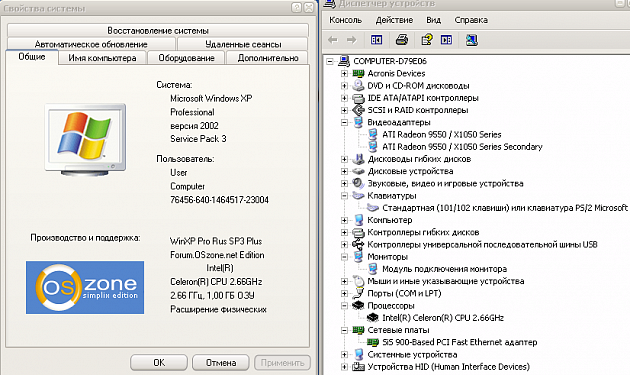
Task: Switch to the Оборудование tab
Action: 186,58
